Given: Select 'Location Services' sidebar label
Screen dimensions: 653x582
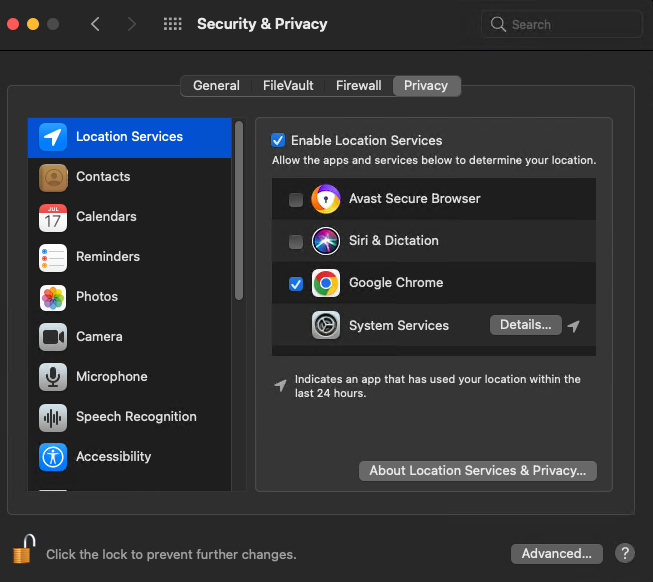Looking at the screenshot, I should tap(129, 137).
